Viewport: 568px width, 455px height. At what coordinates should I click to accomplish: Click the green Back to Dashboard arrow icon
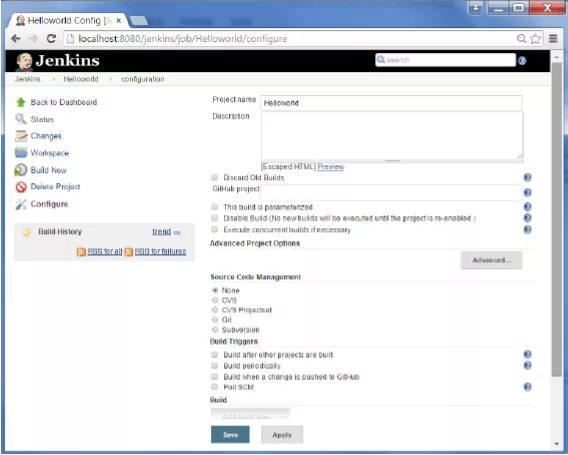tap(21, 102)
